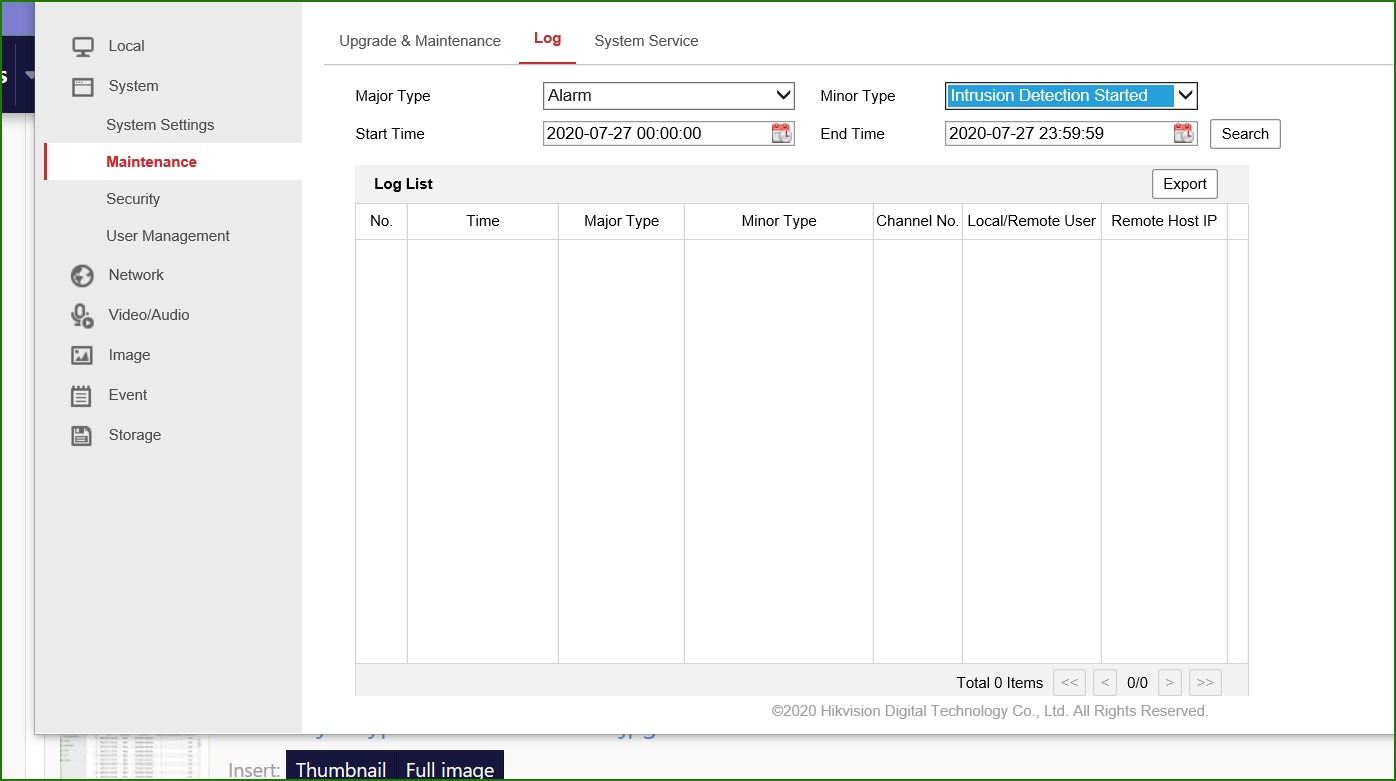The height and width of the screenshot is (781, 1396).
Task: Export the log list
Action: [x=1184, y=184]
